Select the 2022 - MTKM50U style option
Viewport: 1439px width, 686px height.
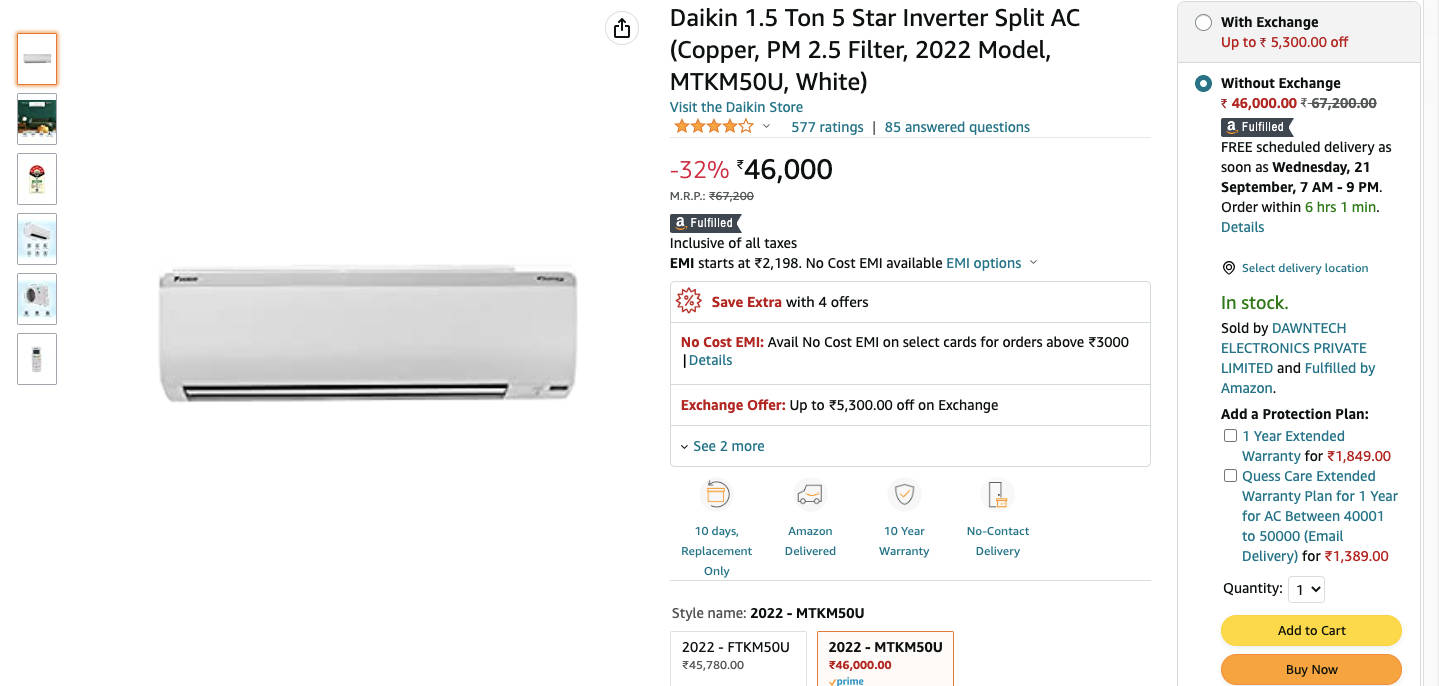point(884,655)
